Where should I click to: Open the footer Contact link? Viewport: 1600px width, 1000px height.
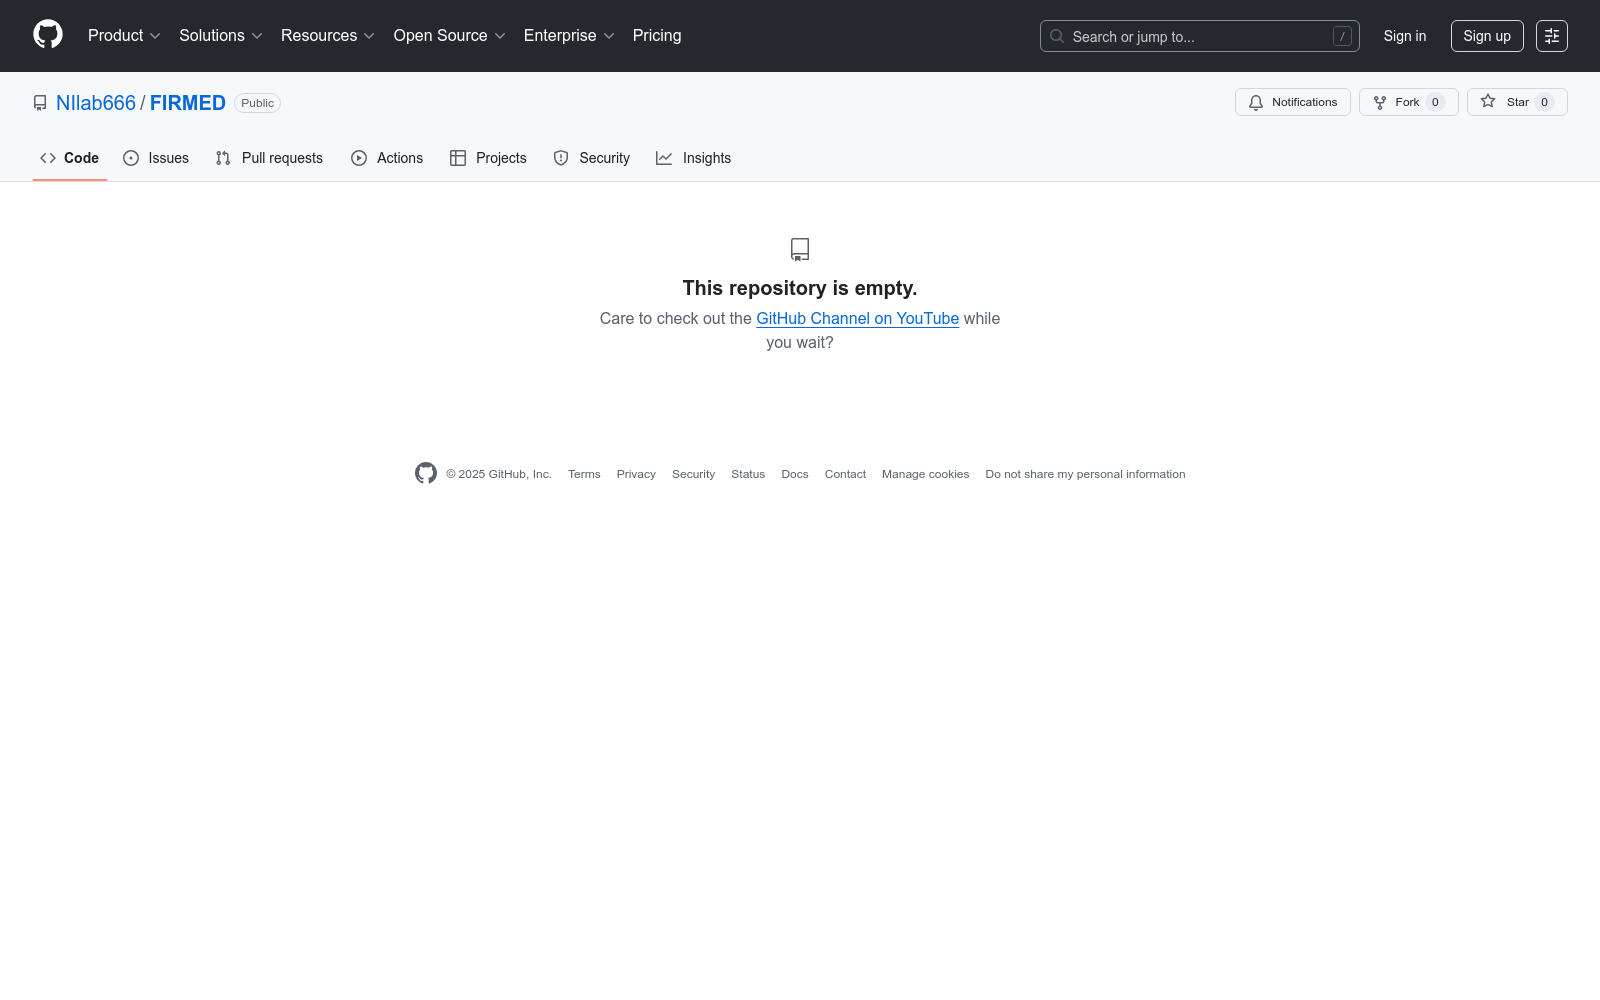pyautogui.click(x=845, y=474)
